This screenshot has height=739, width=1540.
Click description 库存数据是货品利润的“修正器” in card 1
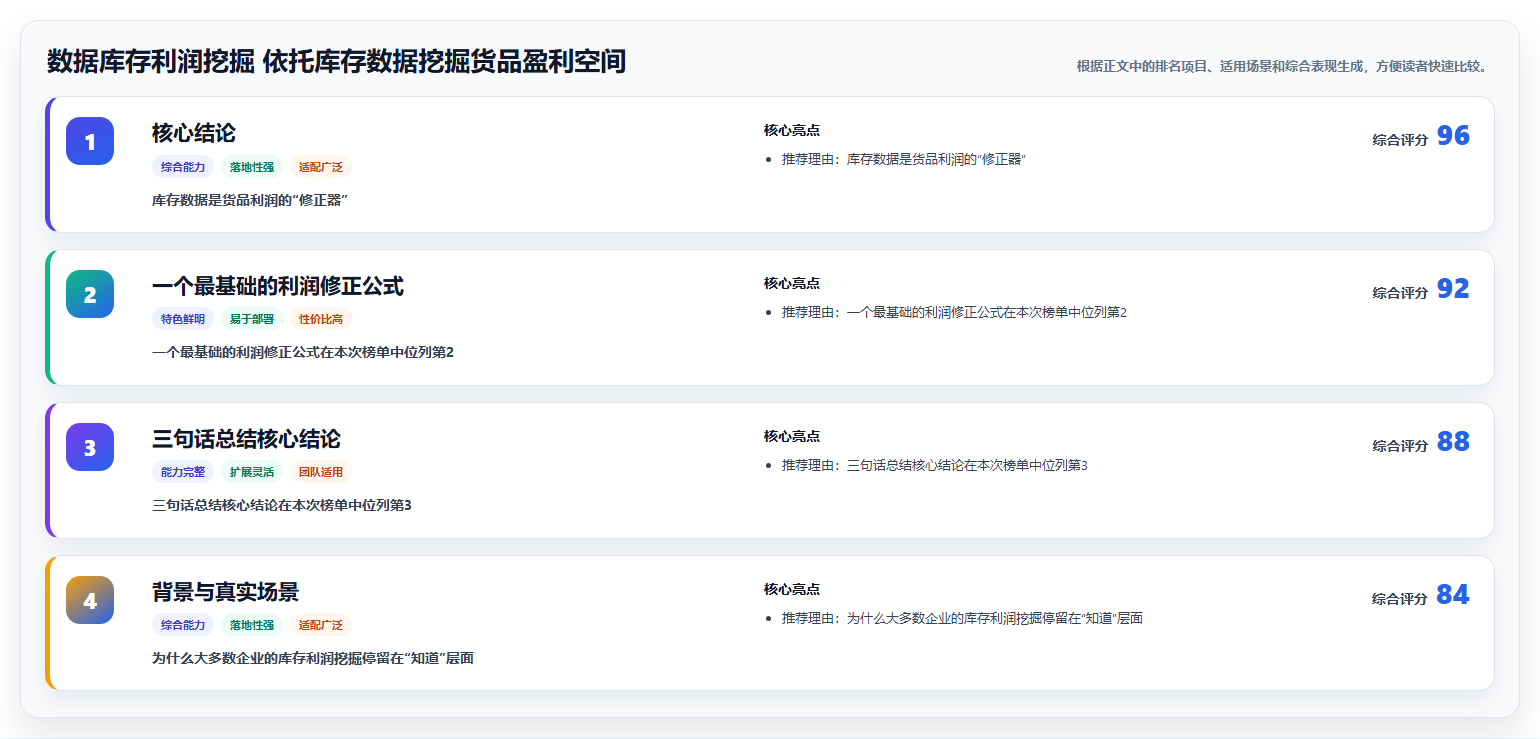tap(250, 200)
